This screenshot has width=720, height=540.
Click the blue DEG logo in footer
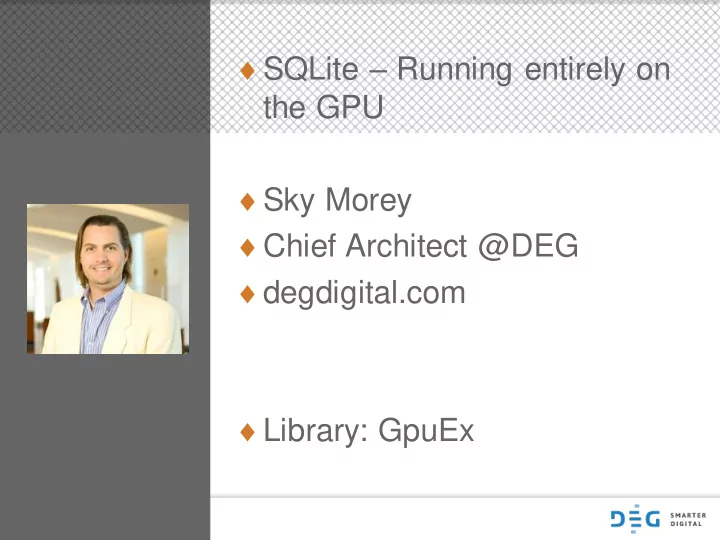(635, 518)
